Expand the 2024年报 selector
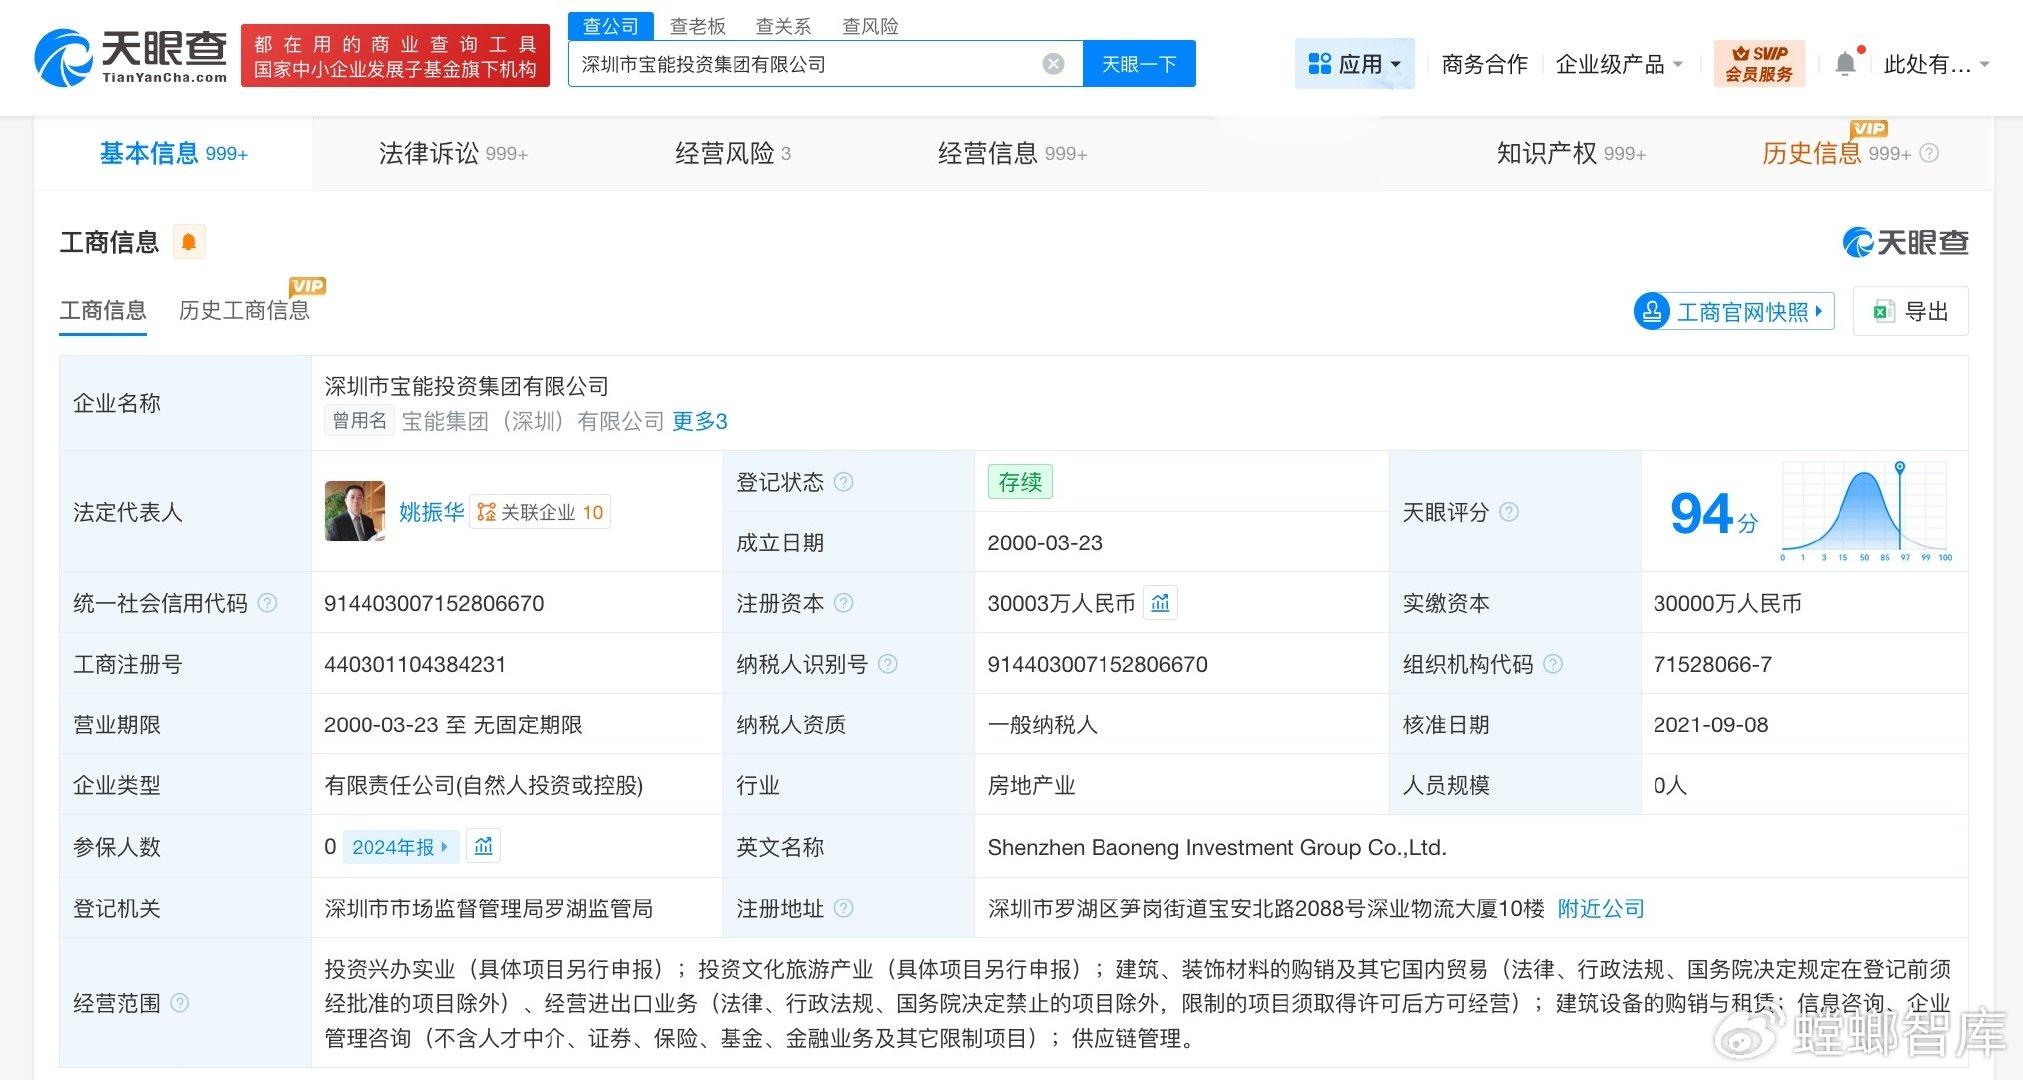Image resolution: width=2023 pixels, height=1080 pixels. click(400, 847)
